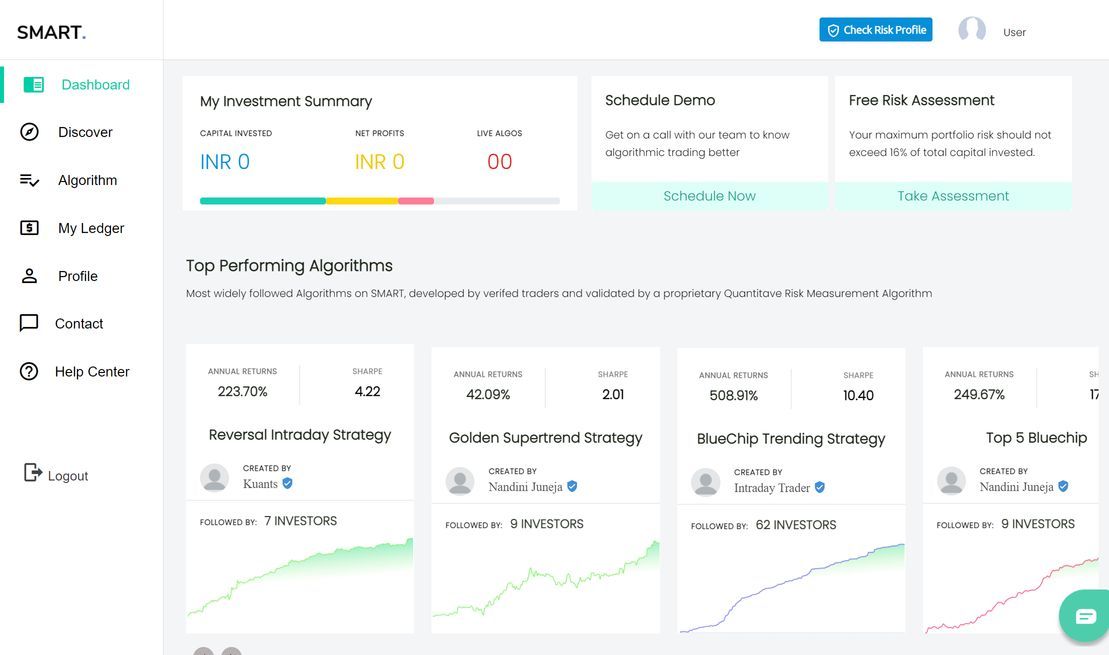Click the User name in header
1109x655 pixels.
pos(1014,32)
